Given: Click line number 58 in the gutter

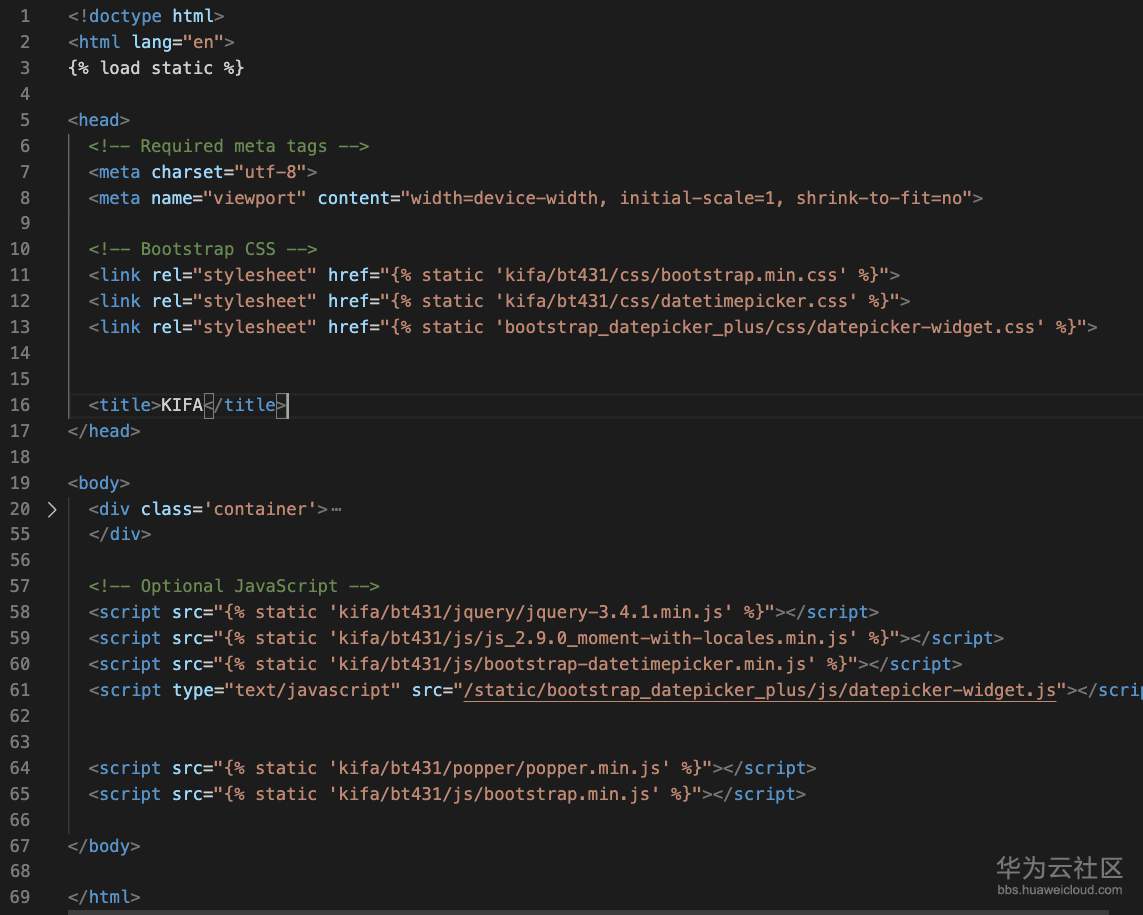Looking at the screenshot, I should pyautogui.click(x=21, y=612).
